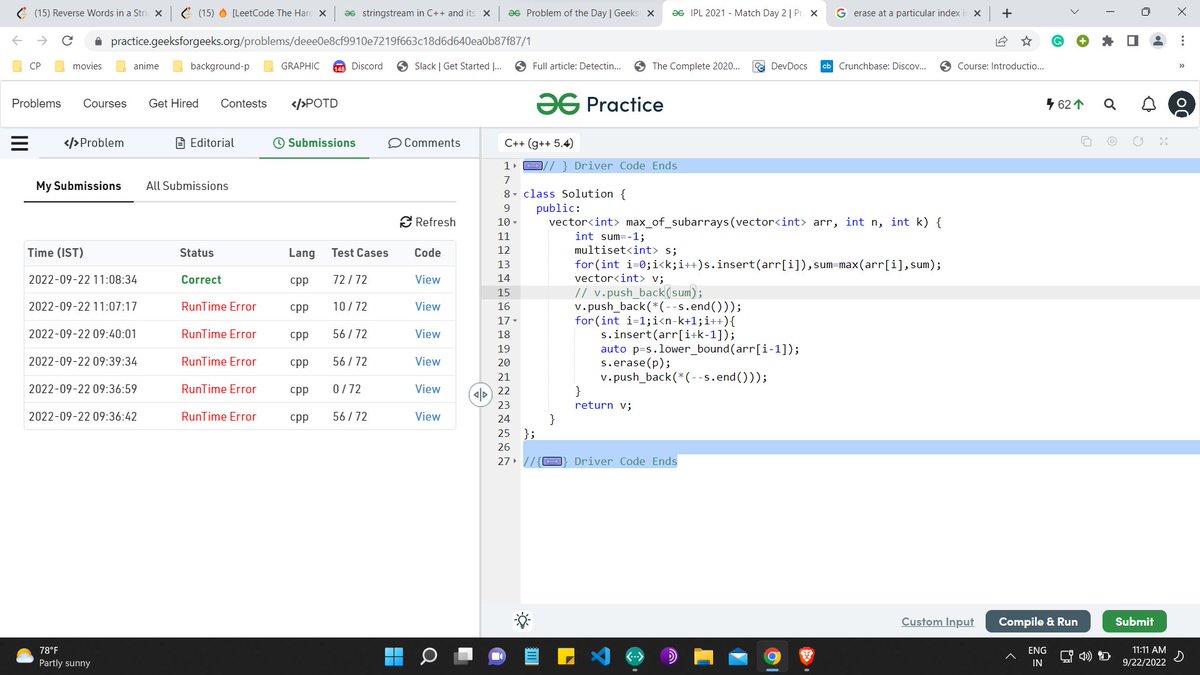Click the lightbulb hint icon

pyautogui.click(x=522, y=621)
